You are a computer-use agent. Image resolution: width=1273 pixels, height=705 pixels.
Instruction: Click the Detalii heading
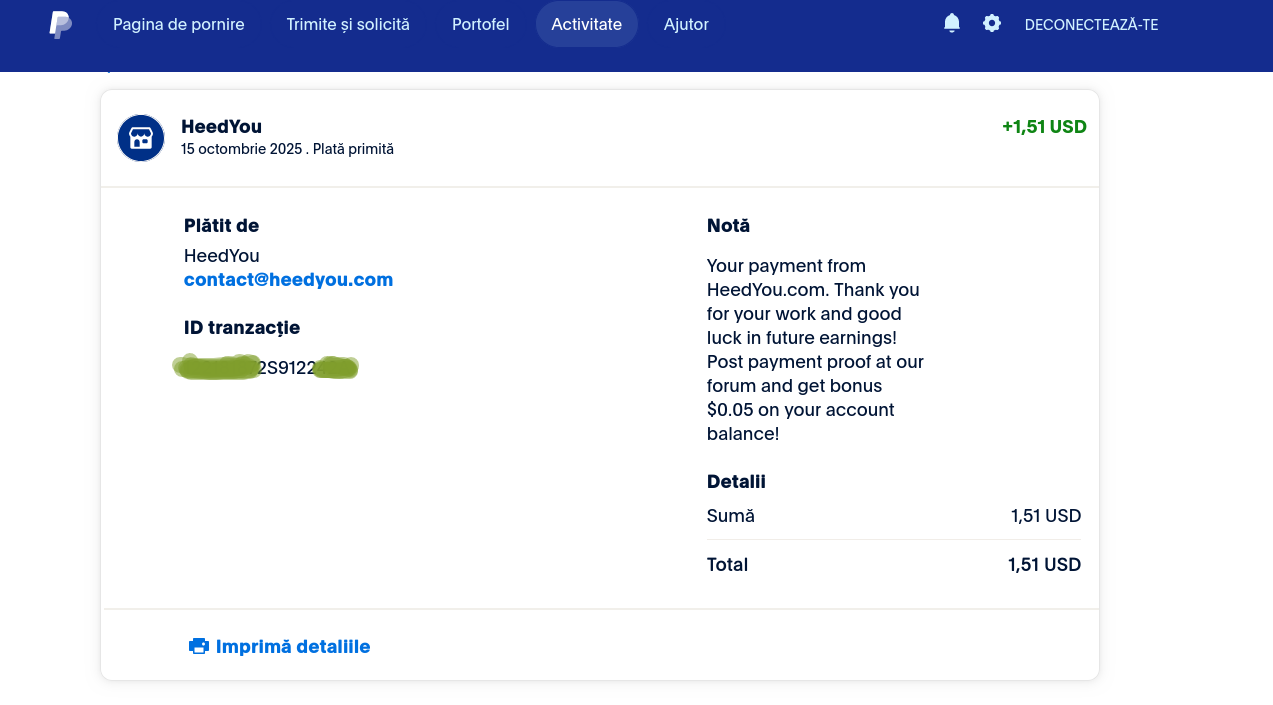736,482
